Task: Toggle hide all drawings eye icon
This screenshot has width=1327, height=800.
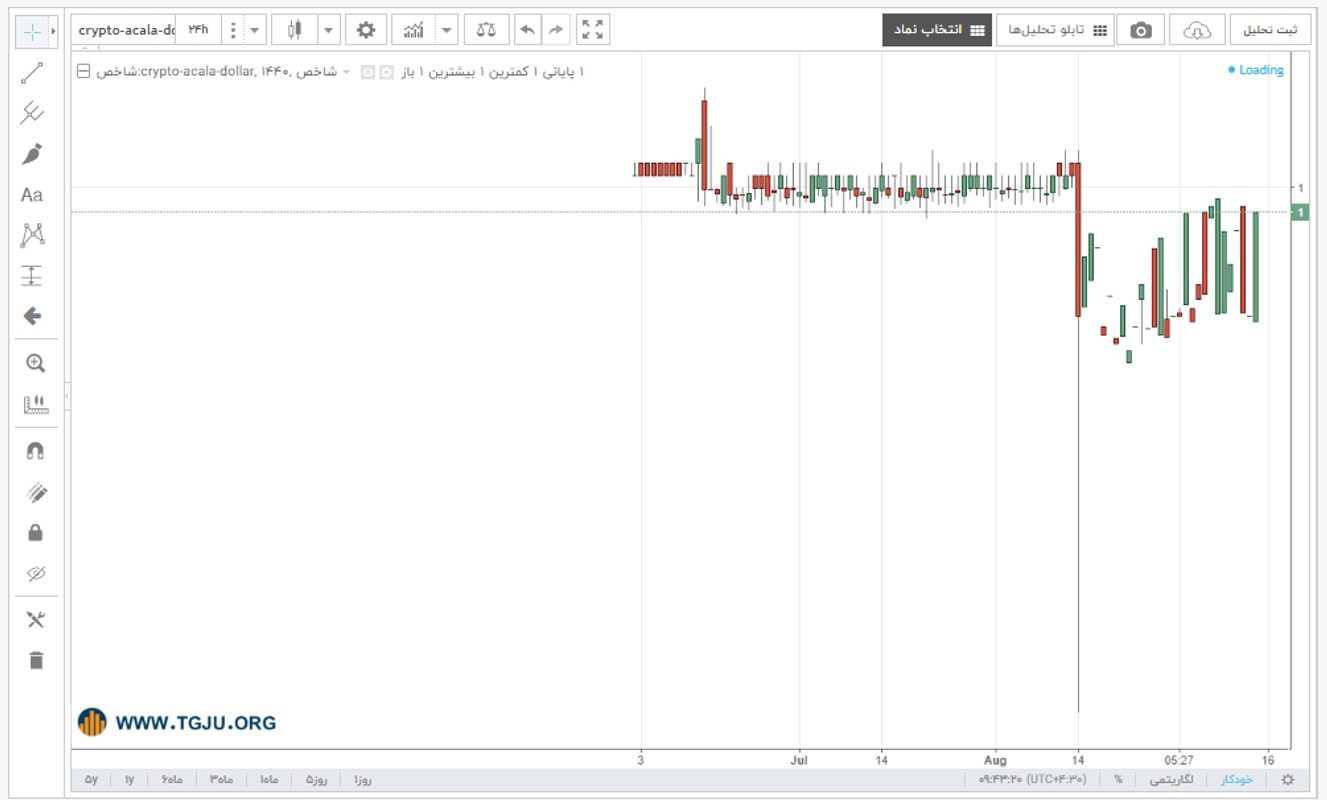Action: tap(36, 574)
